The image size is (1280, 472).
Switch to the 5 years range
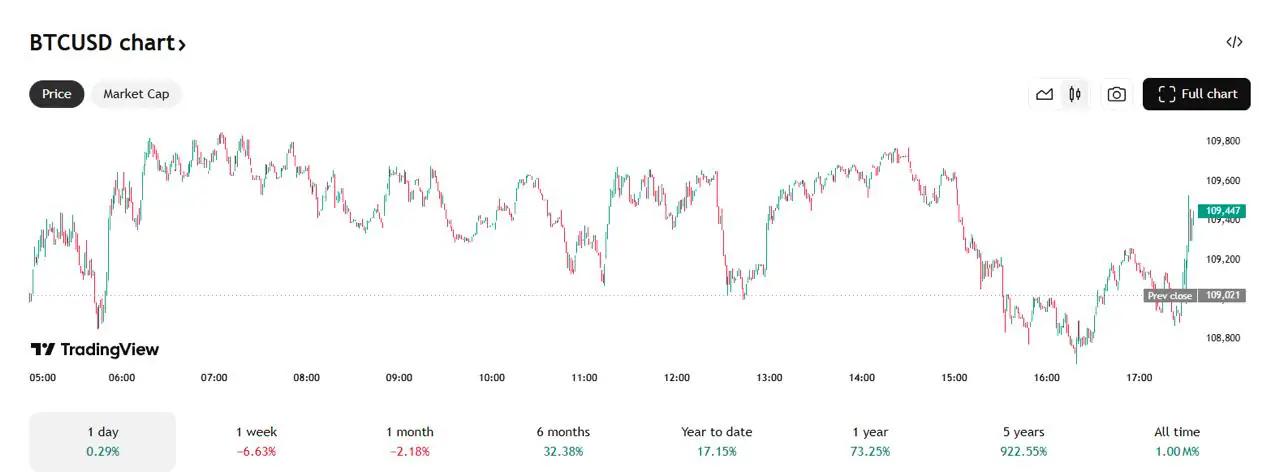click(x=1023, y=441)
